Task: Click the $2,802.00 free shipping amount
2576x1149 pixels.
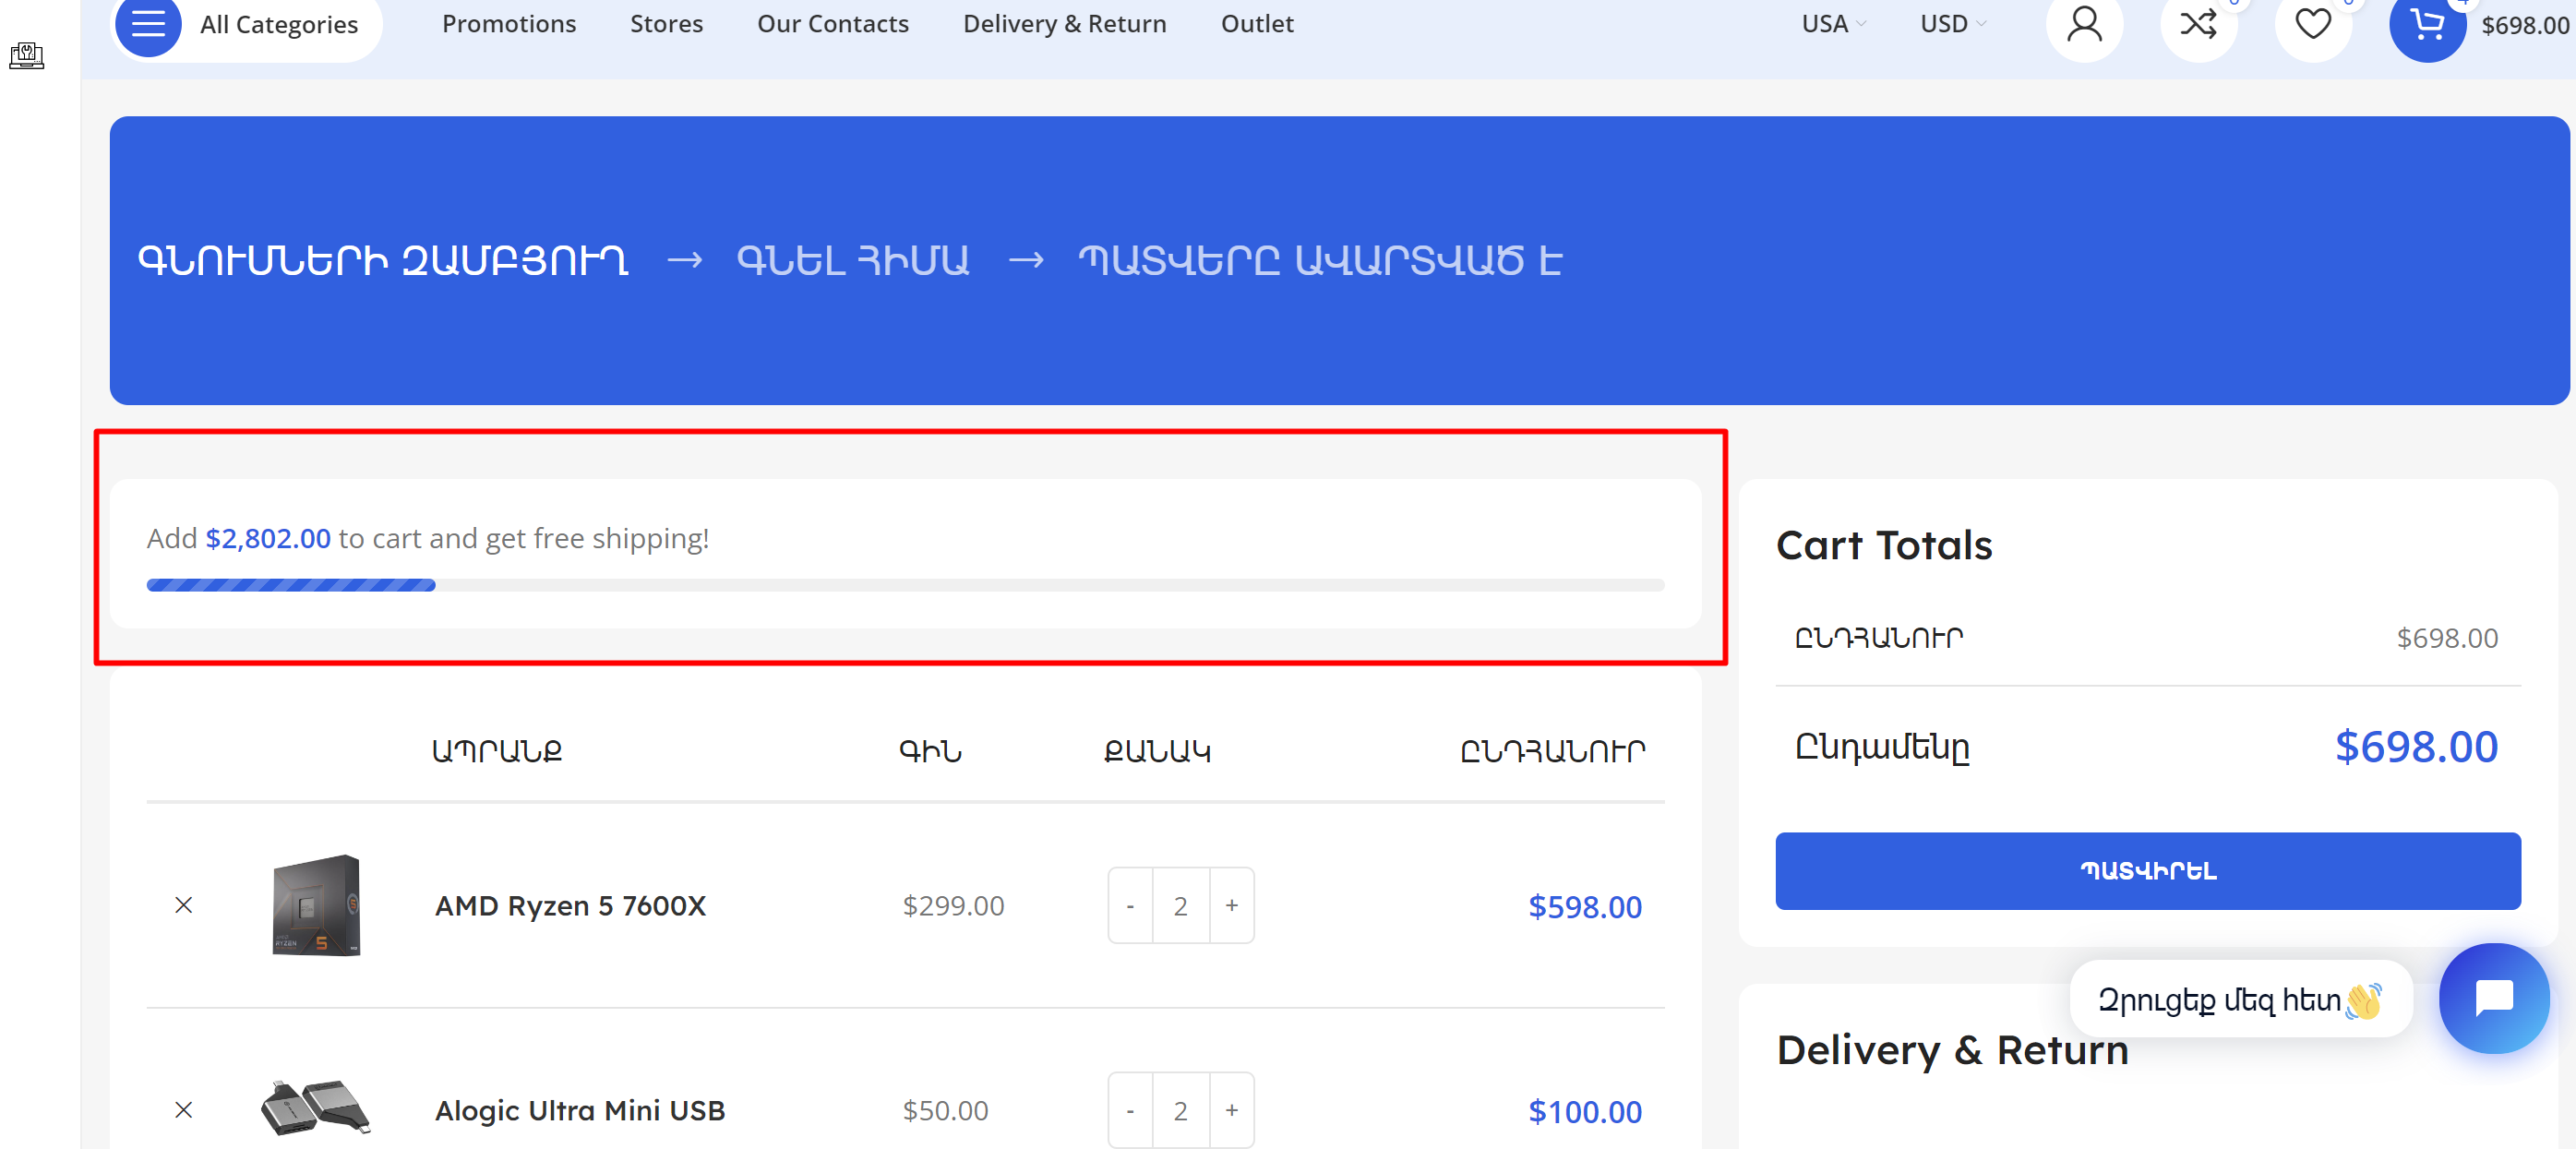Action: click(x=268, y=539)
